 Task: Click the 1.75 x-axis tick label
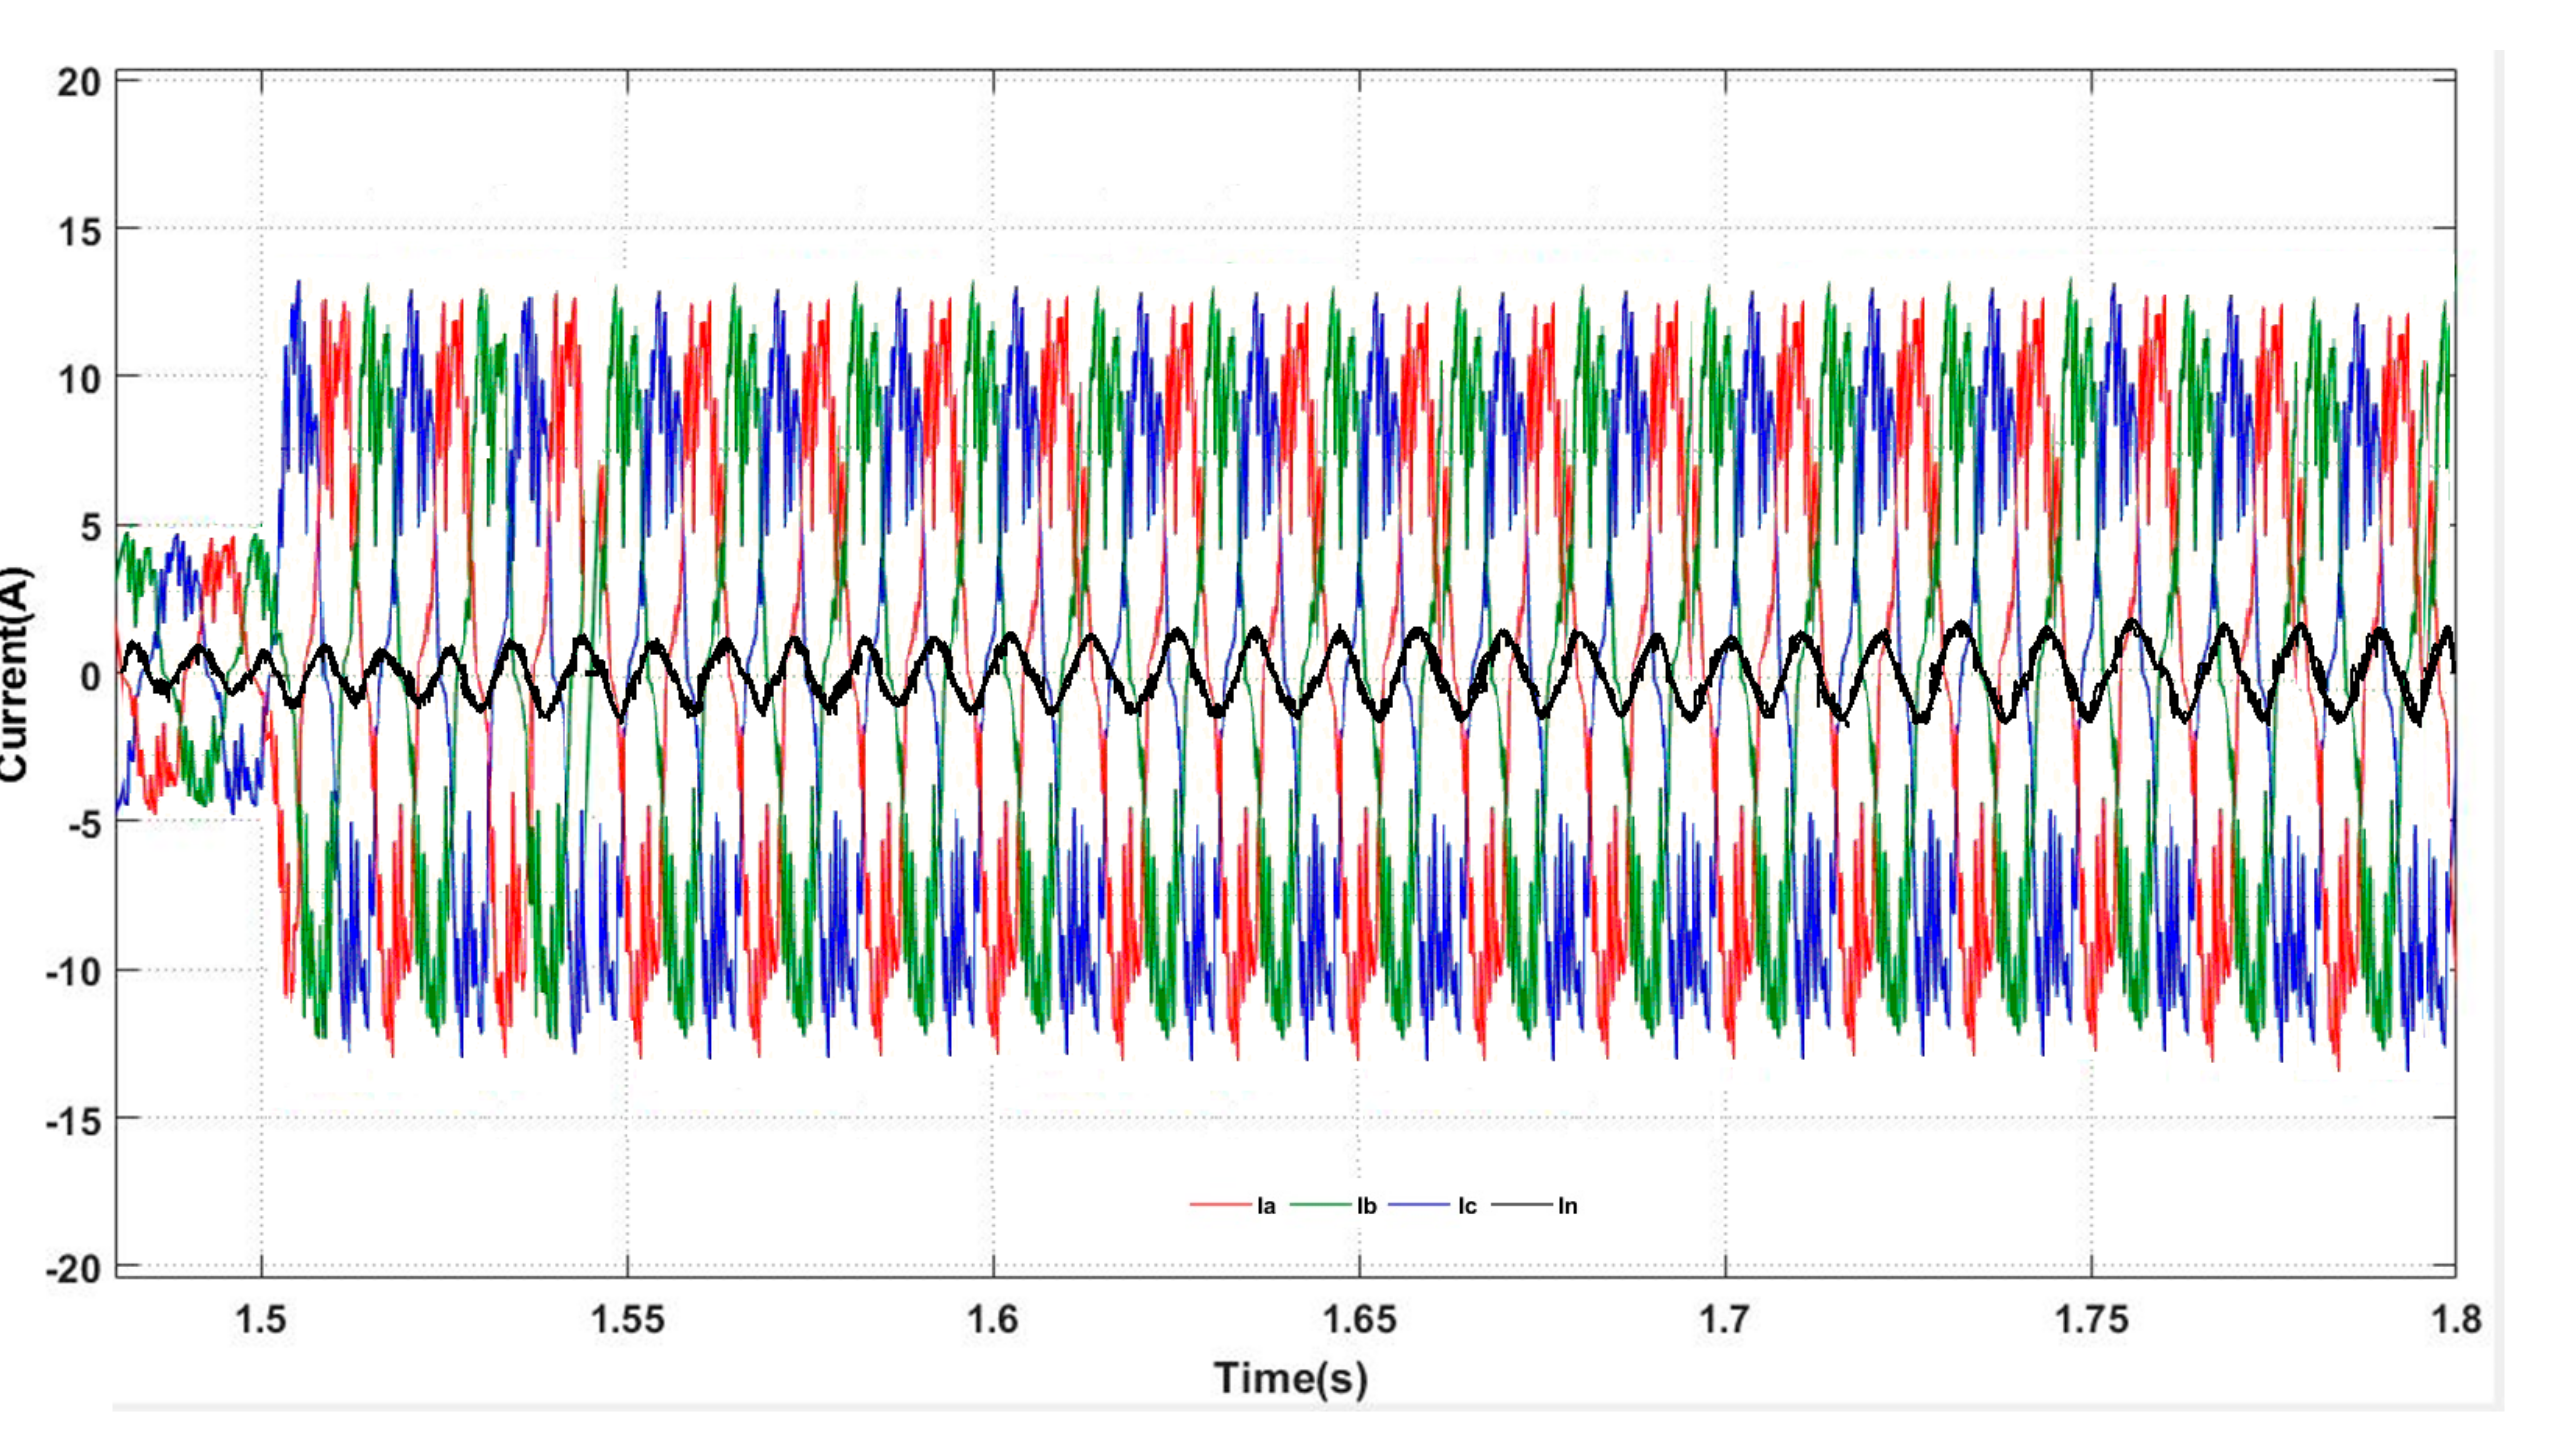pyautogui.click(x=2091, y=1320)
